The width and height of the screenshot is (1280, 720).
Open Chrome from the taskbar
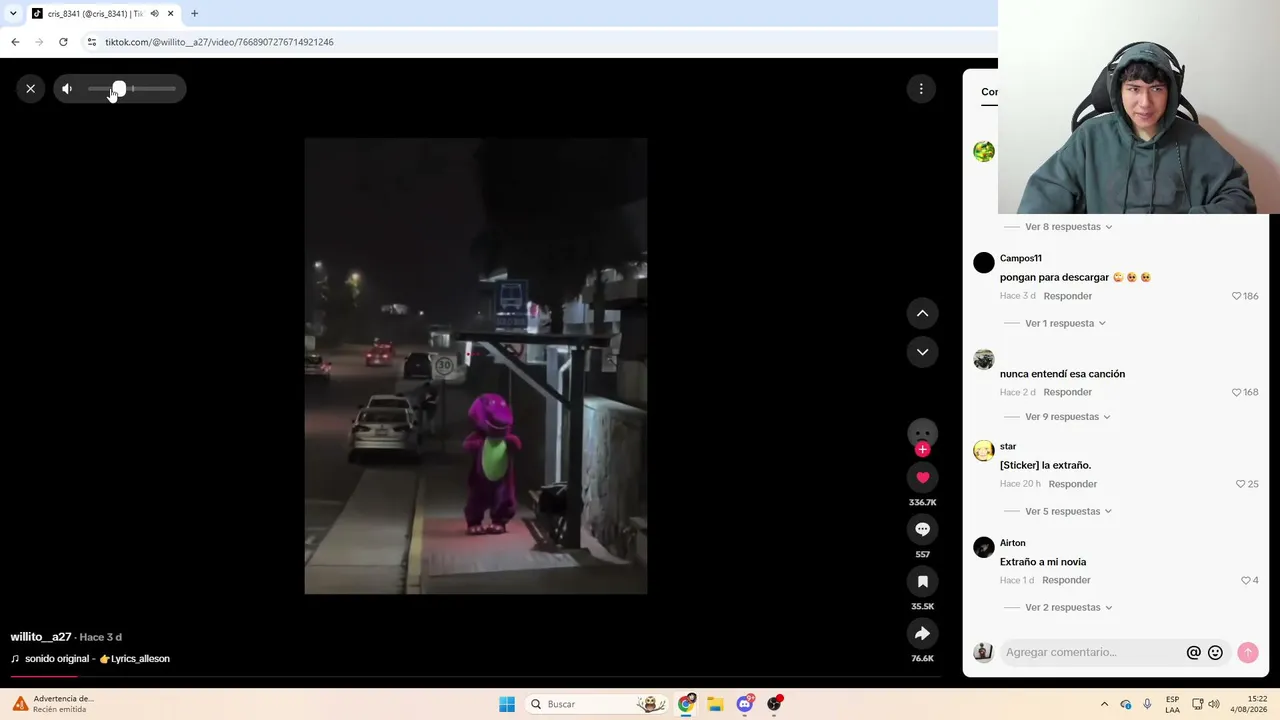686,704
